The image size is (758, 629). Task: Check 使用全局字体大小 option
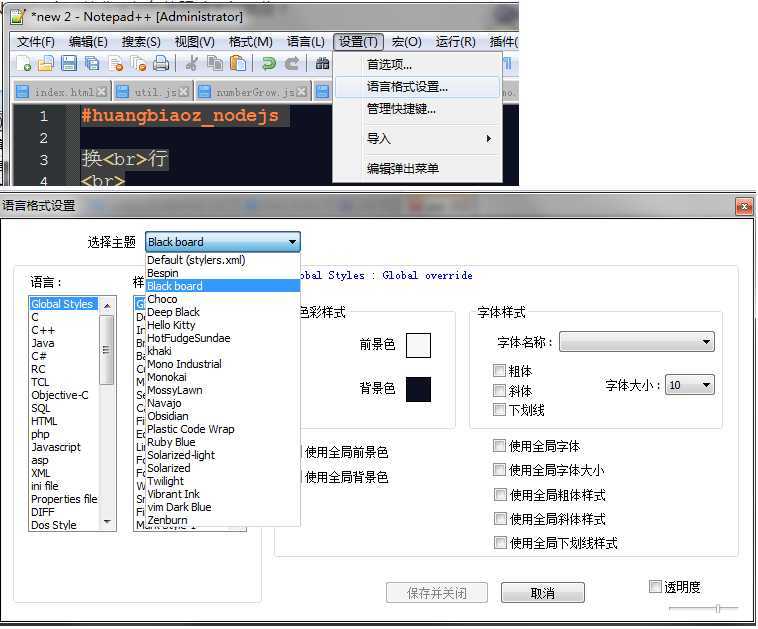[499, 469]
